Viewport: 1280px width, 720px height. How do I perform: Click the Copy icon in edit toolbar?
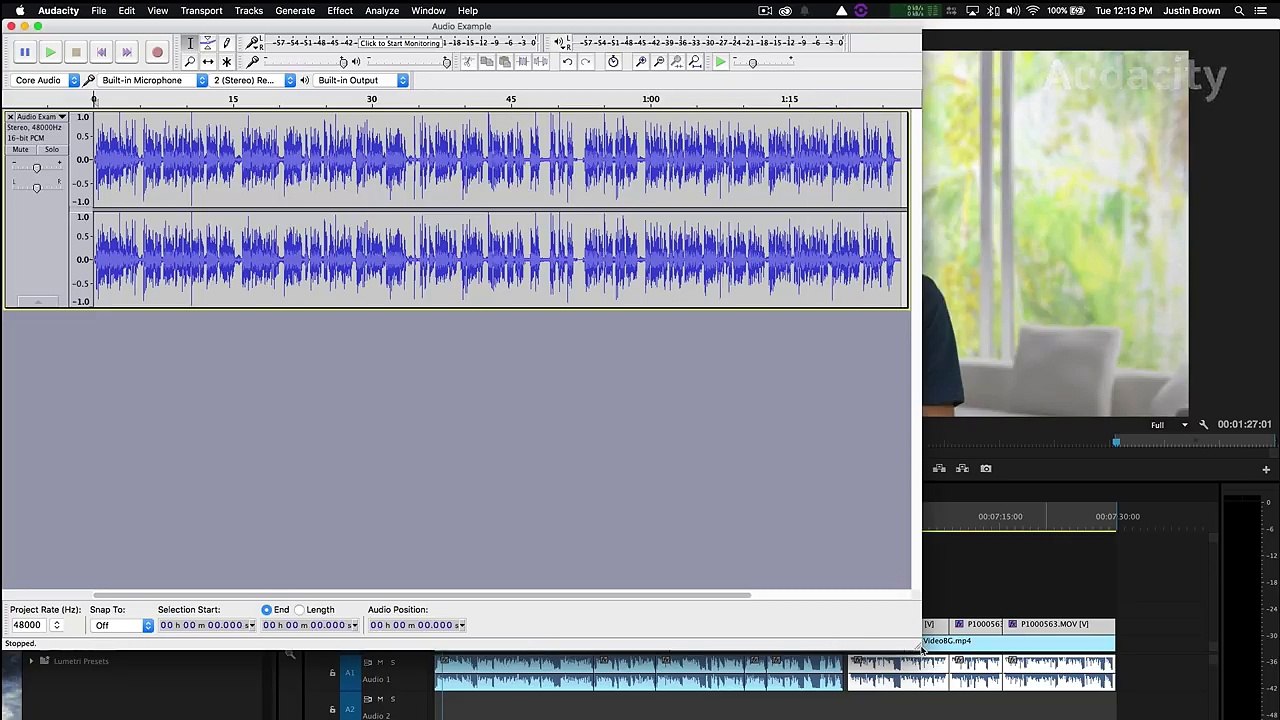(x=486, y=62)
